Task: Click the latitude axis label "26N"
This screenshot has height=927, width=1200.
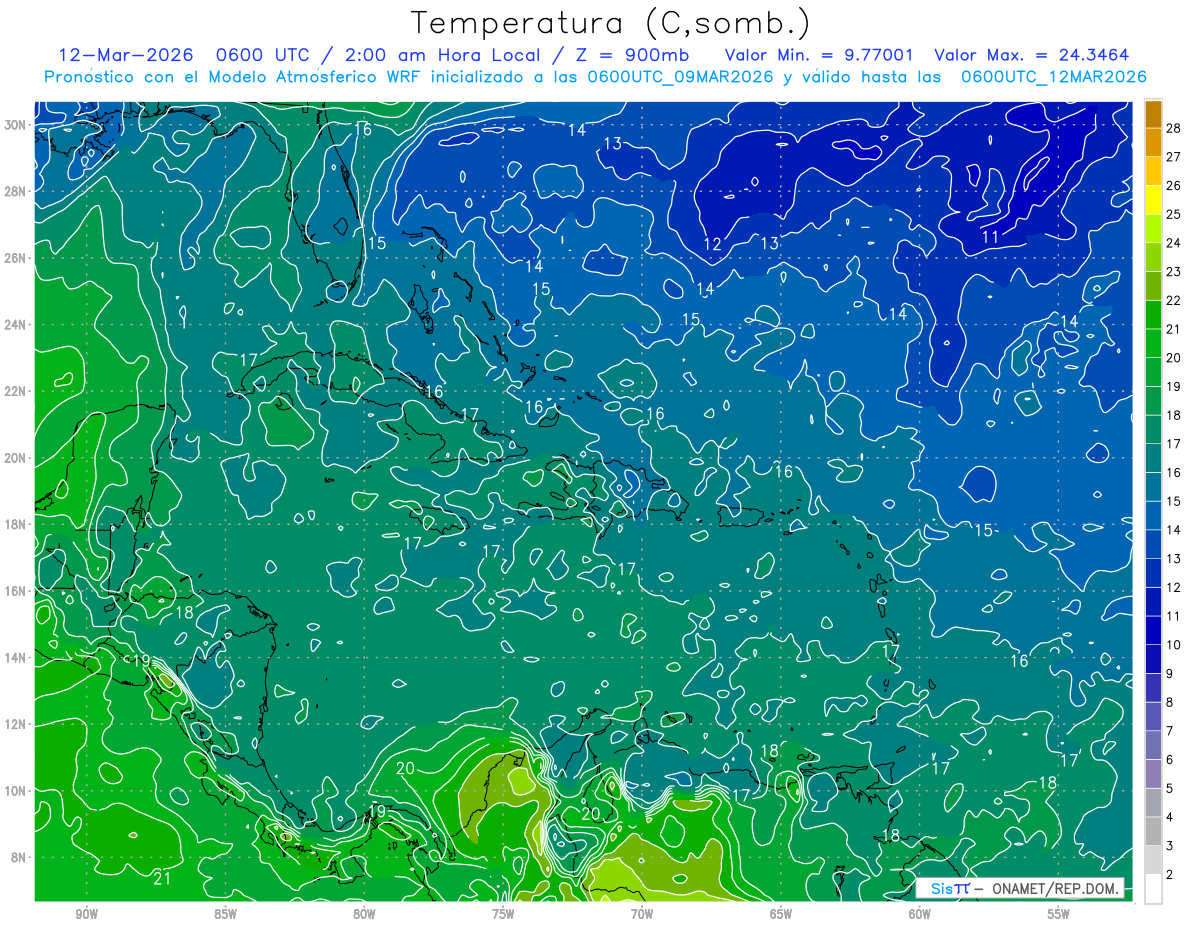Action: tap(15, 258)
